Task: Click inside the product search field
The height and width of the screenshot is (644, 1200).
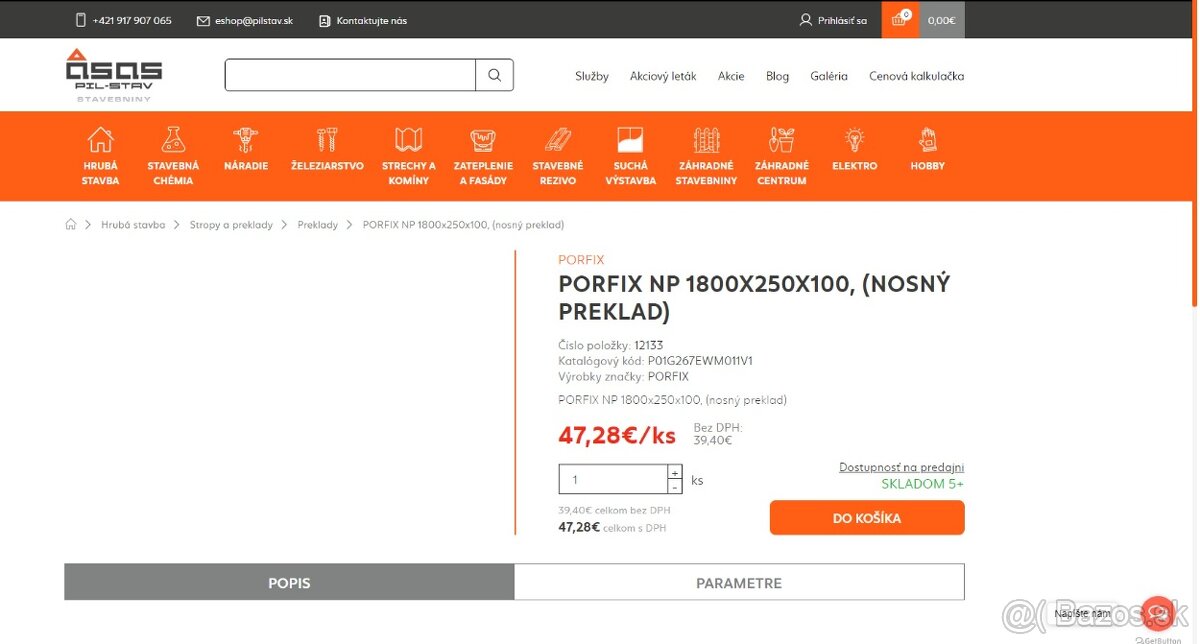Action: (348, 74)
